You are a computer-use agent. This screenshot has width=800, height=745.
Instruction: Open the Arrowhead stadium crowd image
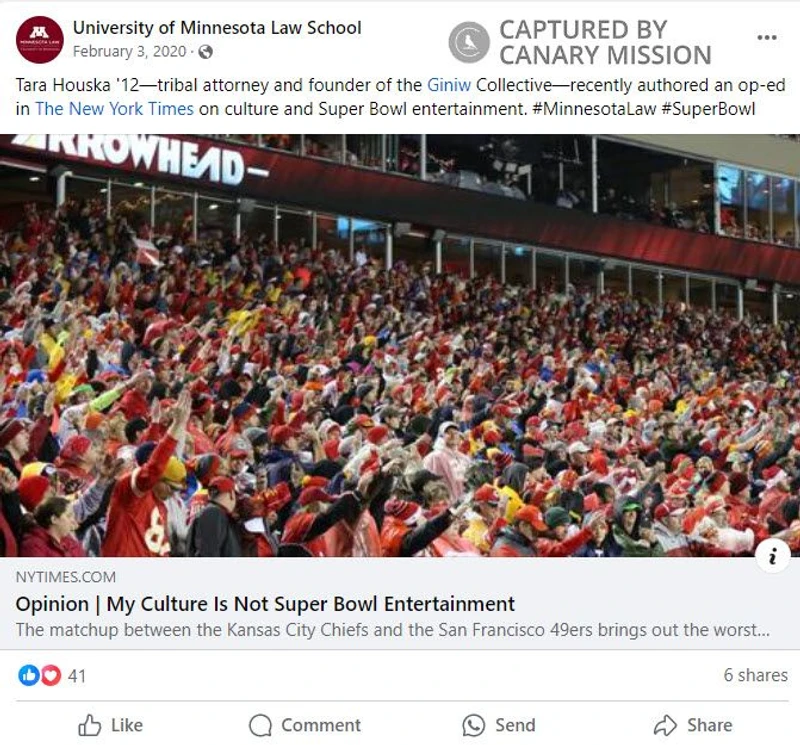point(400,345)
